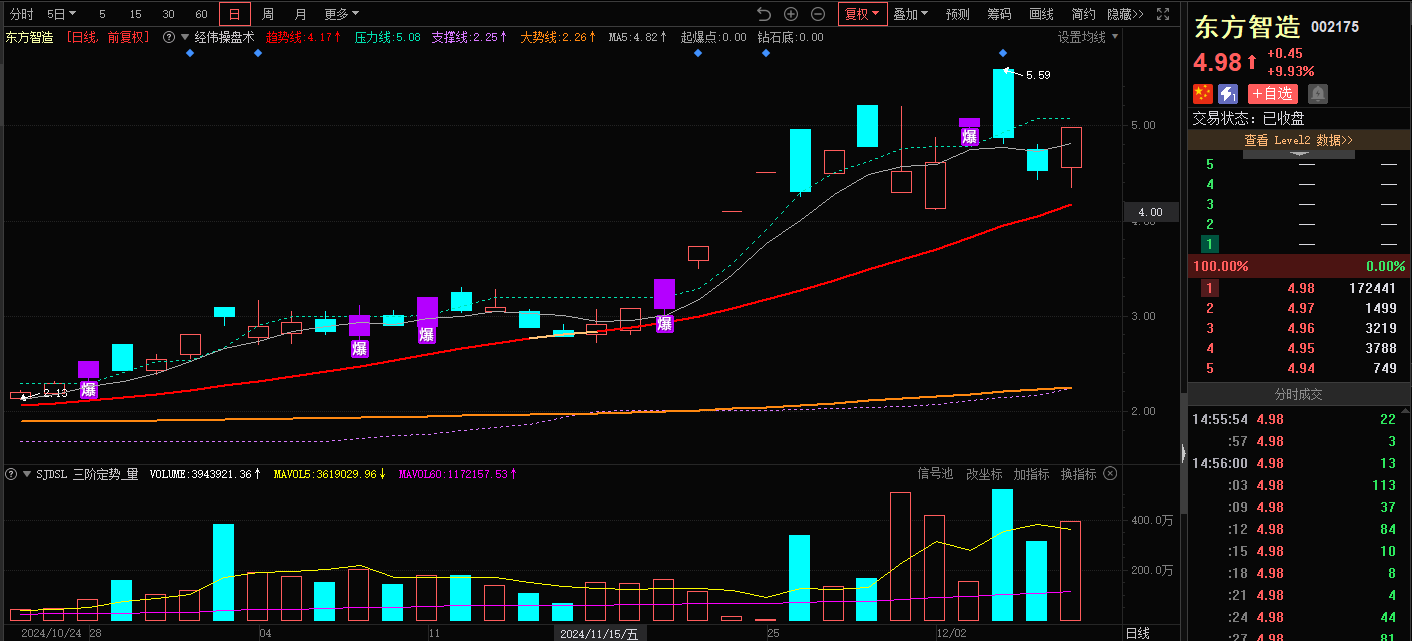This screenshot has height=641, width=1412.
Task: Expand the 叠加 overlay dropdown
Action: click(x=910, y=14)
